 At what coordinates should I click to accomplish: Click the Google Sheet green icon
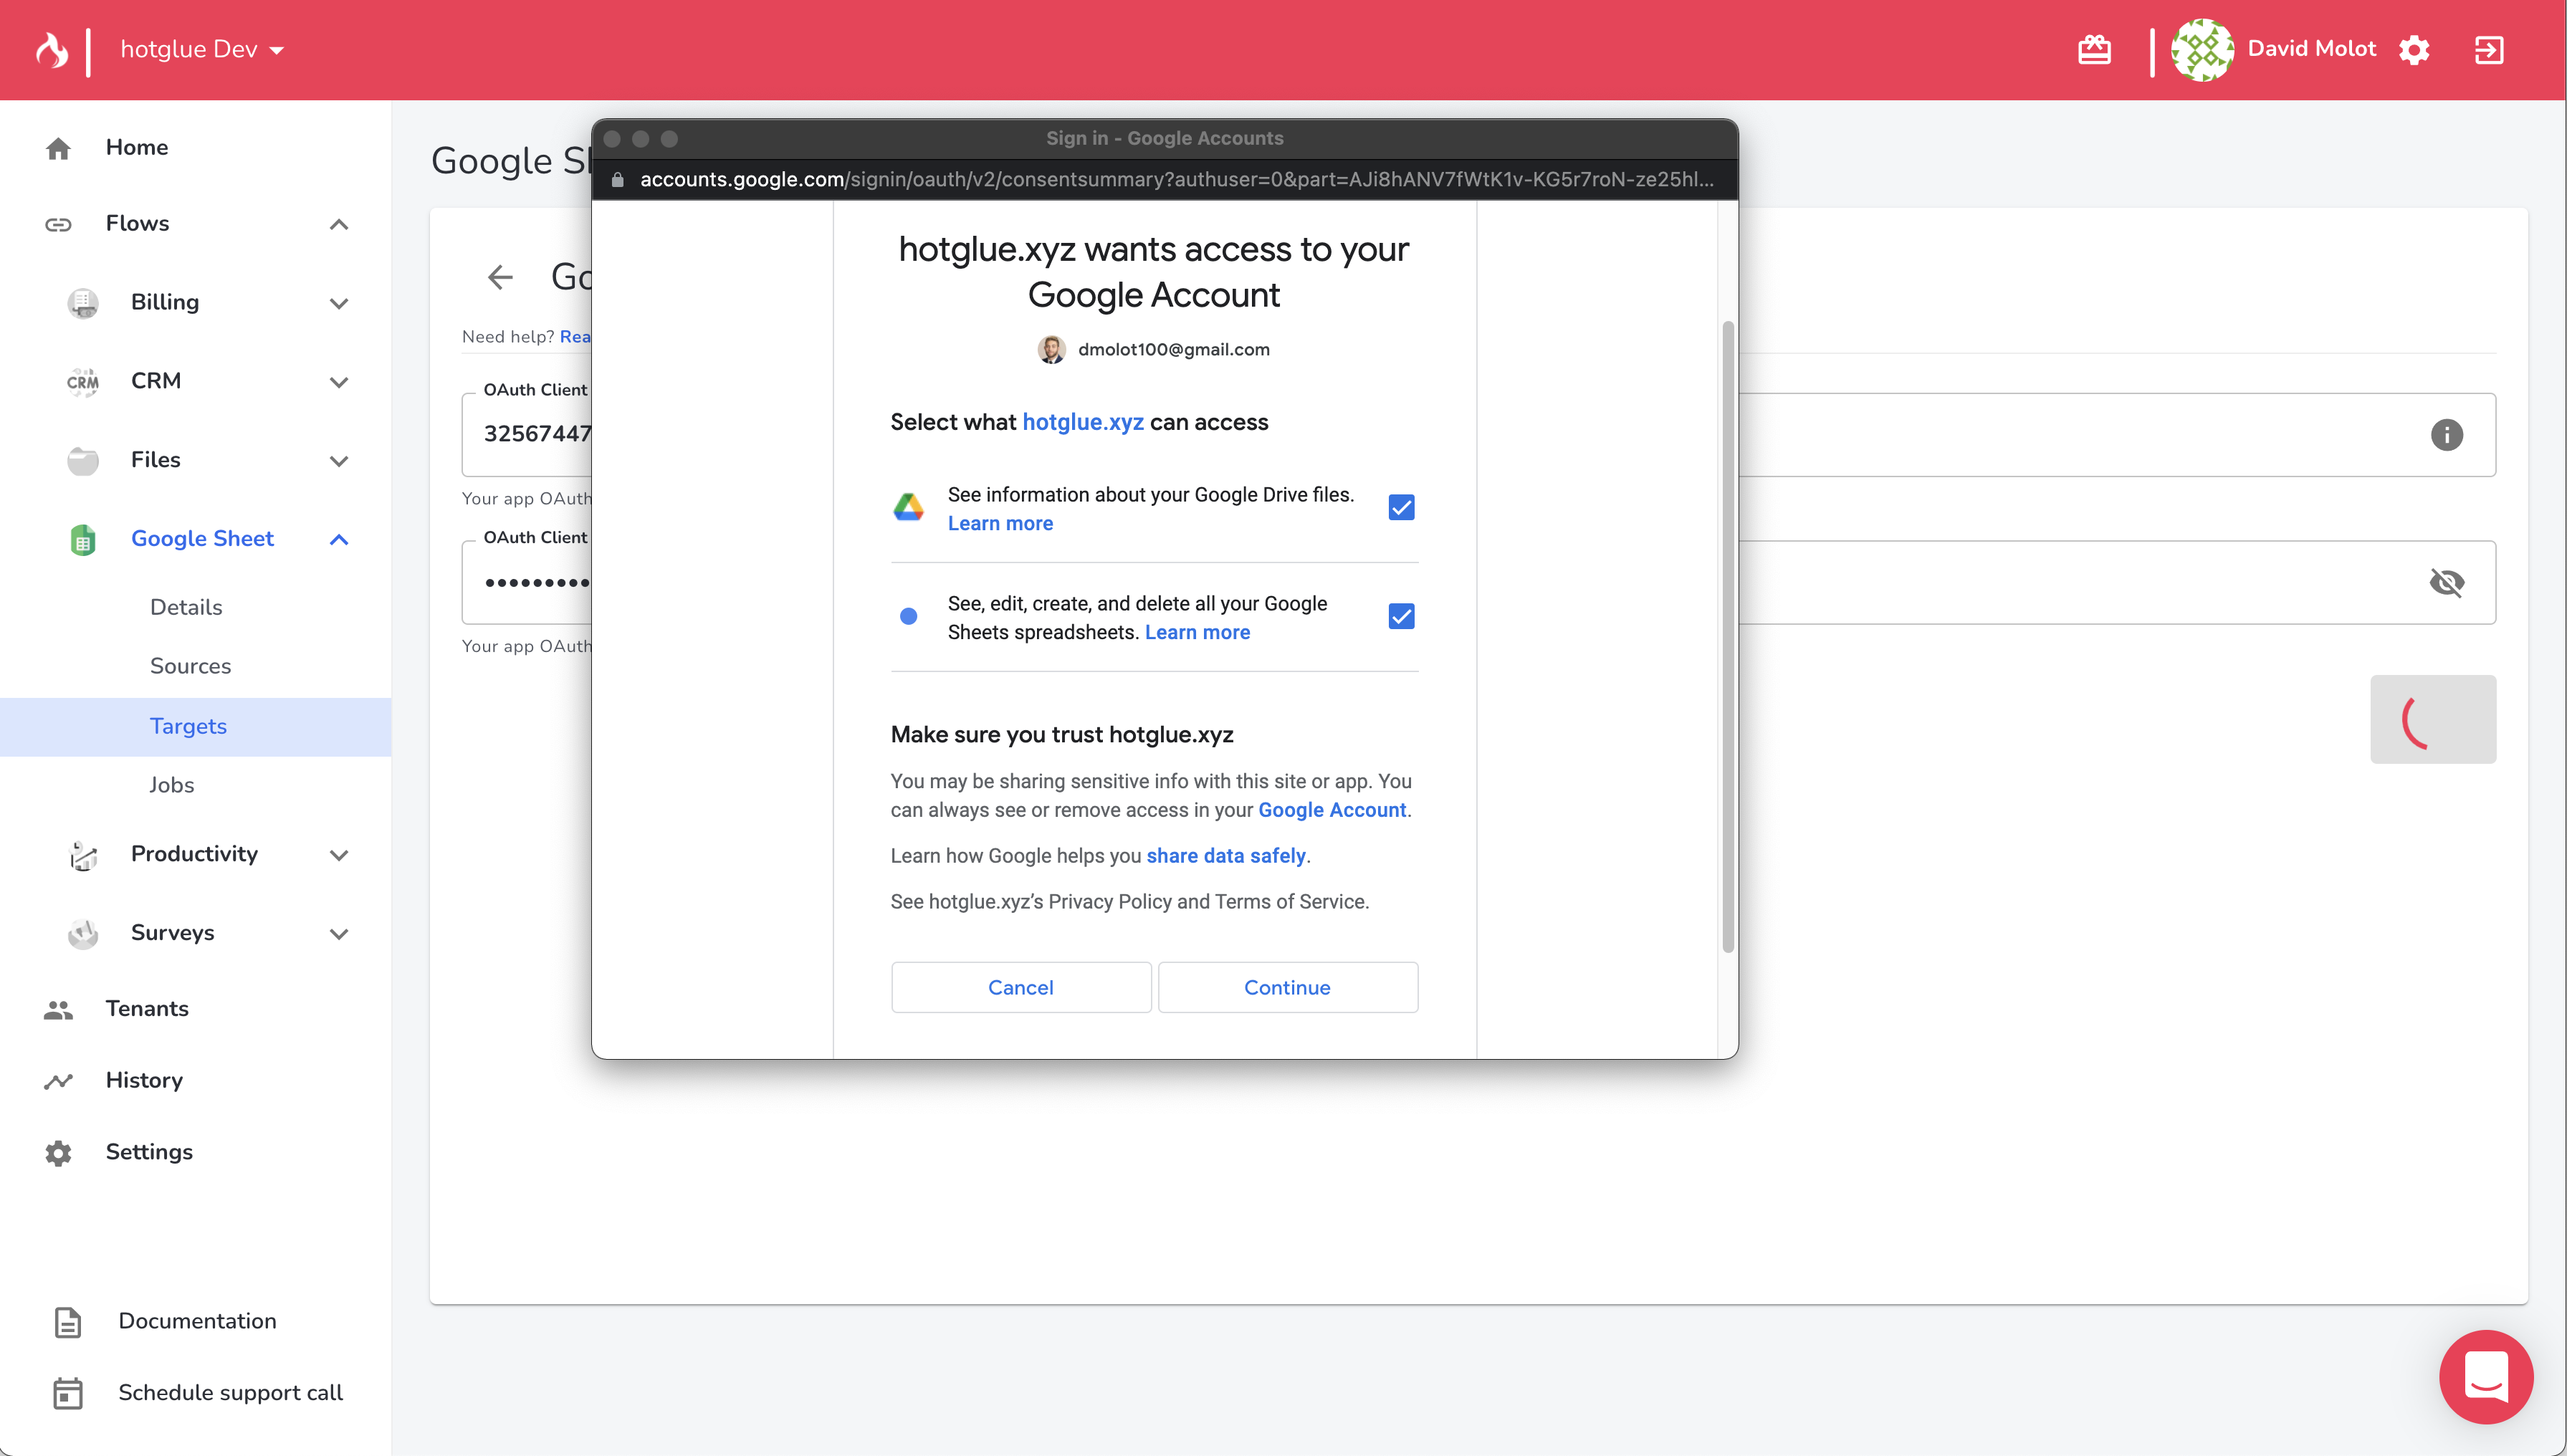click(x=83, y=539)
